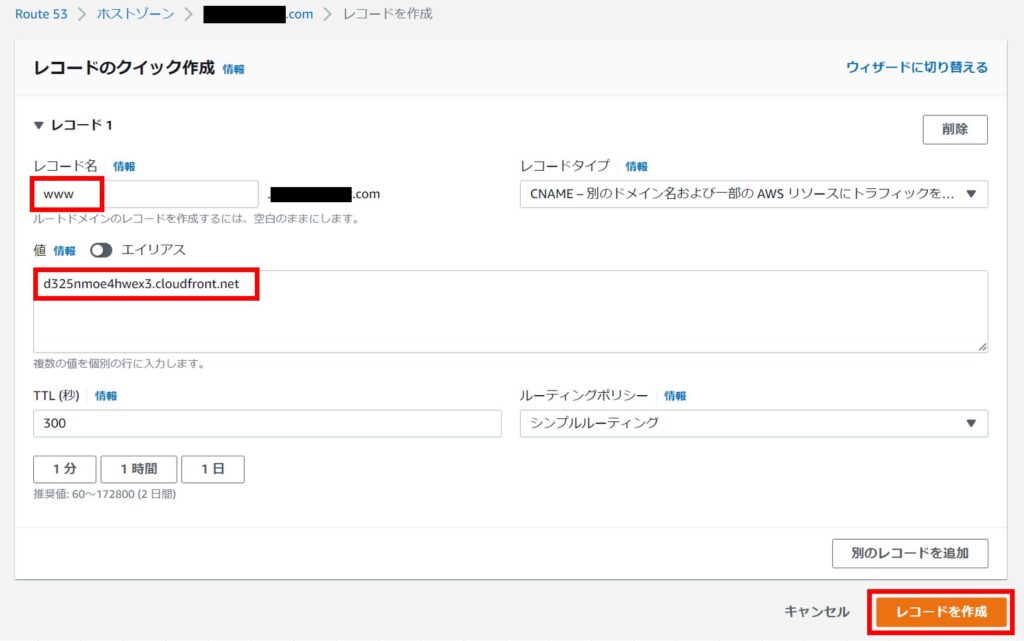Click the 値 textarea with cloudfront.net

click(510, 311)
